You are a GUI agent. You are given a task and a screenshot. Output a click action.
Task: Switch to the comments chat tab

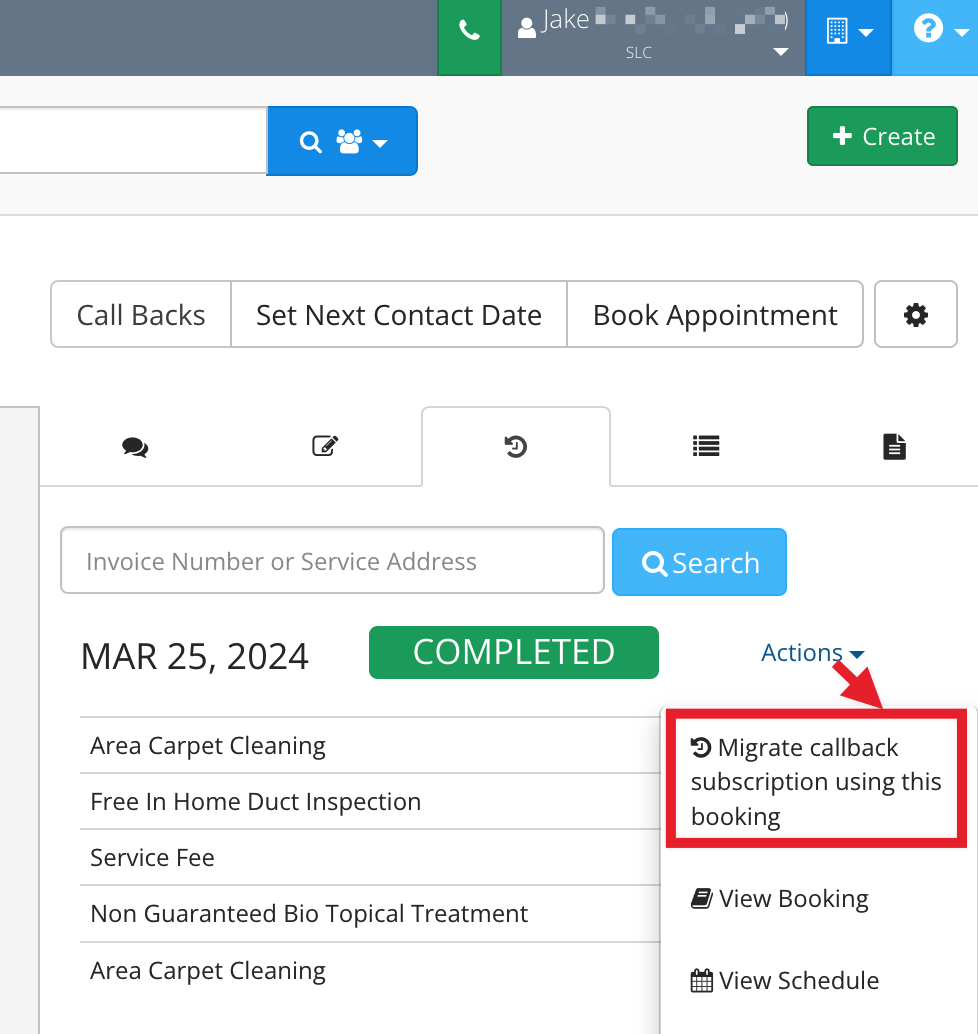pos(135,447)
